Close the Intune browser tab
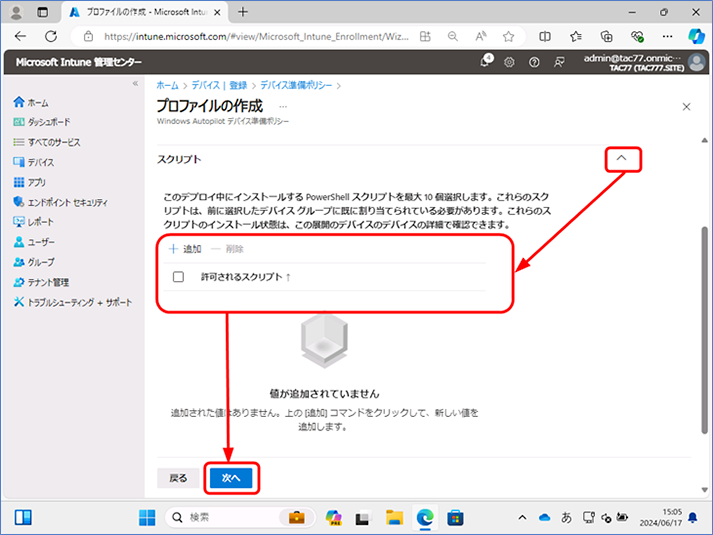Image resolution: width=713 pixels, height=535 pixels. [x=217, y=12]
